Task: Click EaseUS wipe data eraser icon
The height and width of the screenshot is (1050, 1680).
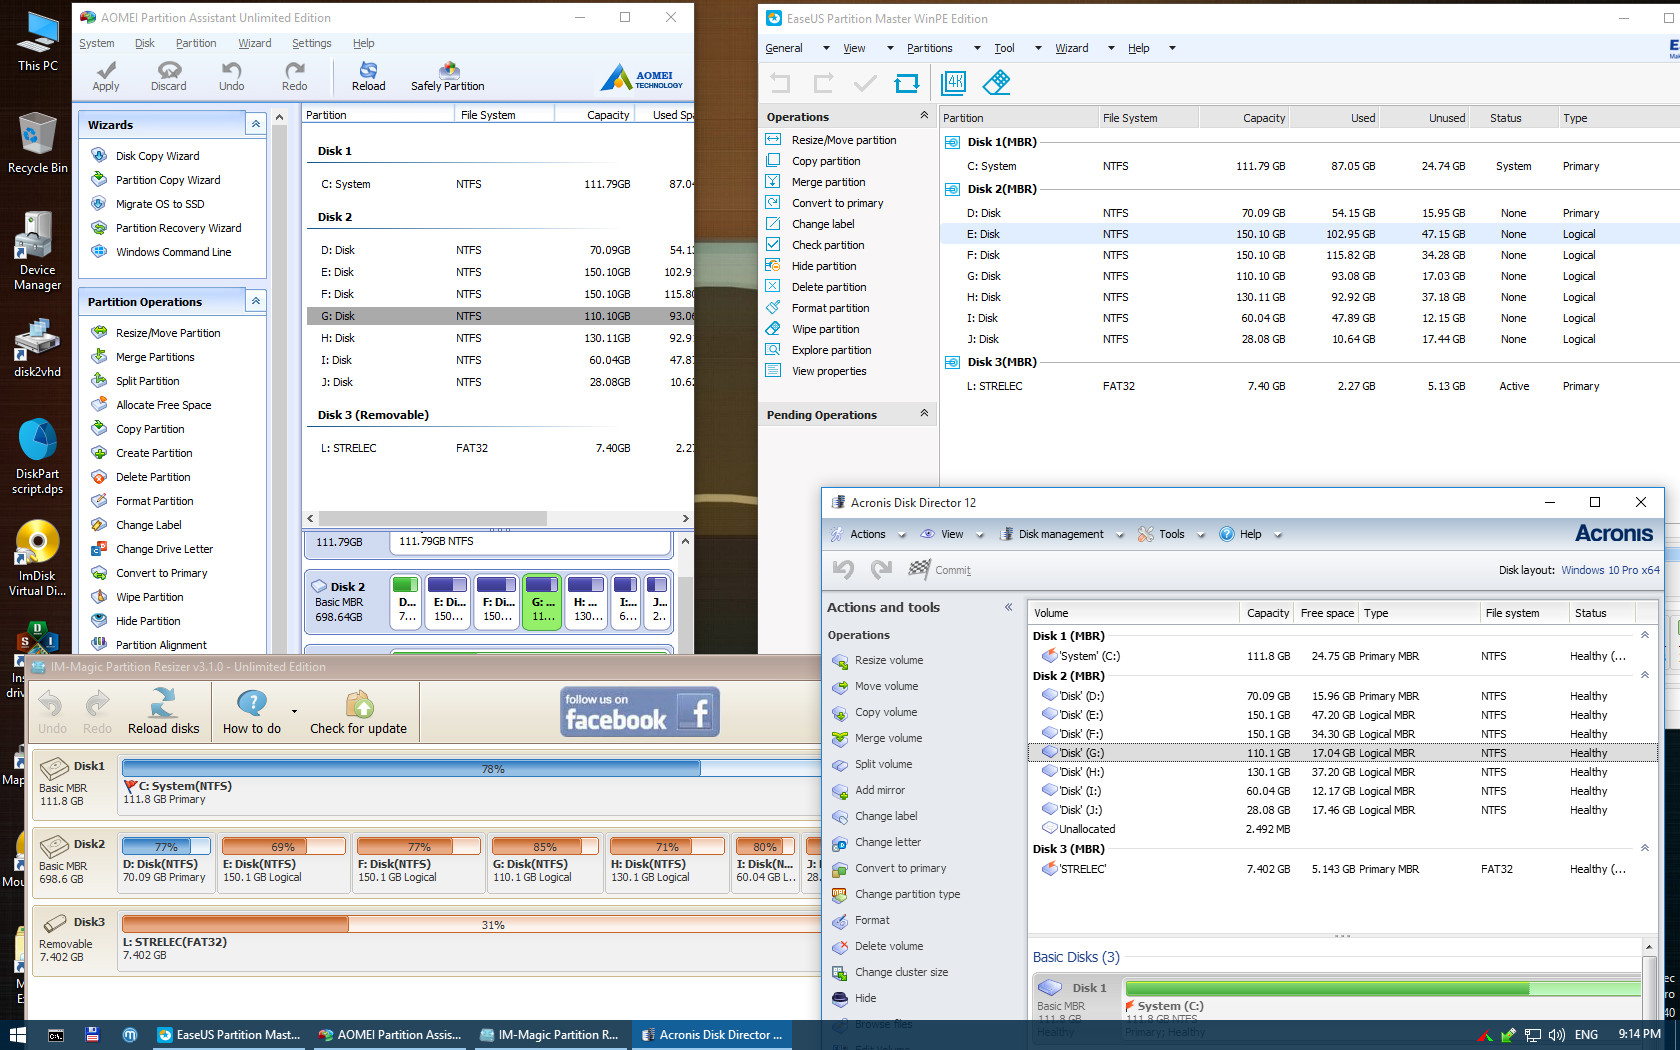Action: pos(996,83)
